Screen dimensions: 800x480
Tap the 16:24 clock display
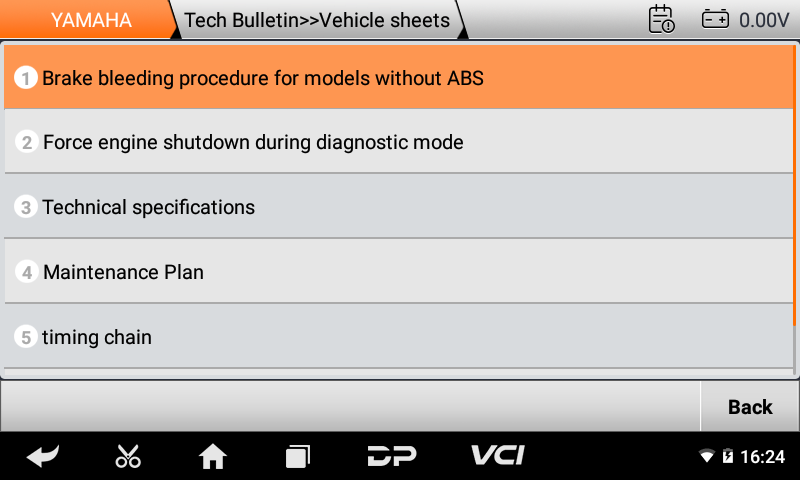tap(762, 456)
